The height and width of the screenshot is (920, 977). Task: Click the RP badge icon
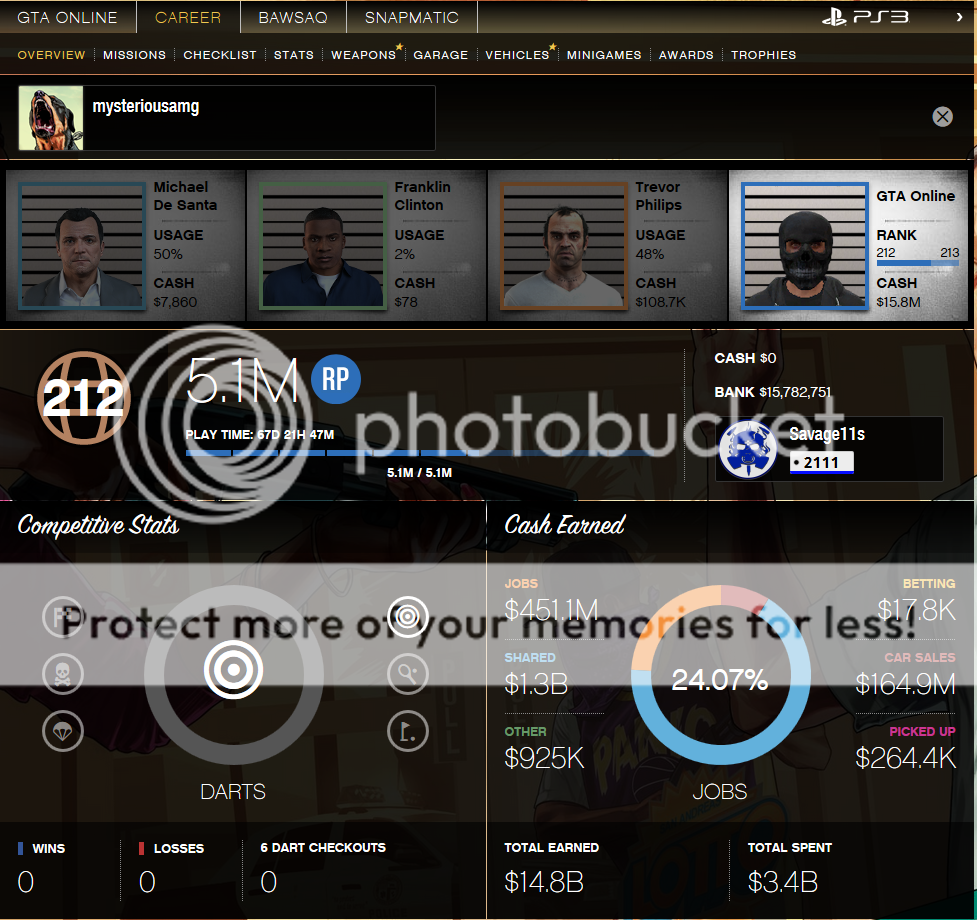(336, 379)
